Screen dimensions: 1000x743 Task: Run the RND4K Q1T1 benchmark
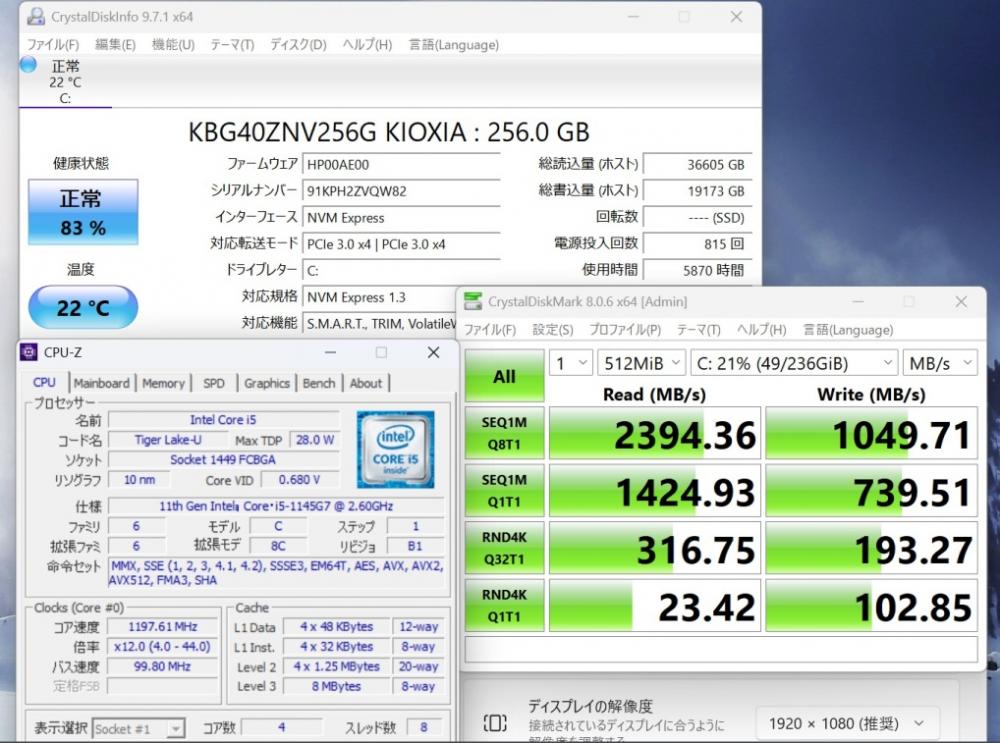[504, 605]
